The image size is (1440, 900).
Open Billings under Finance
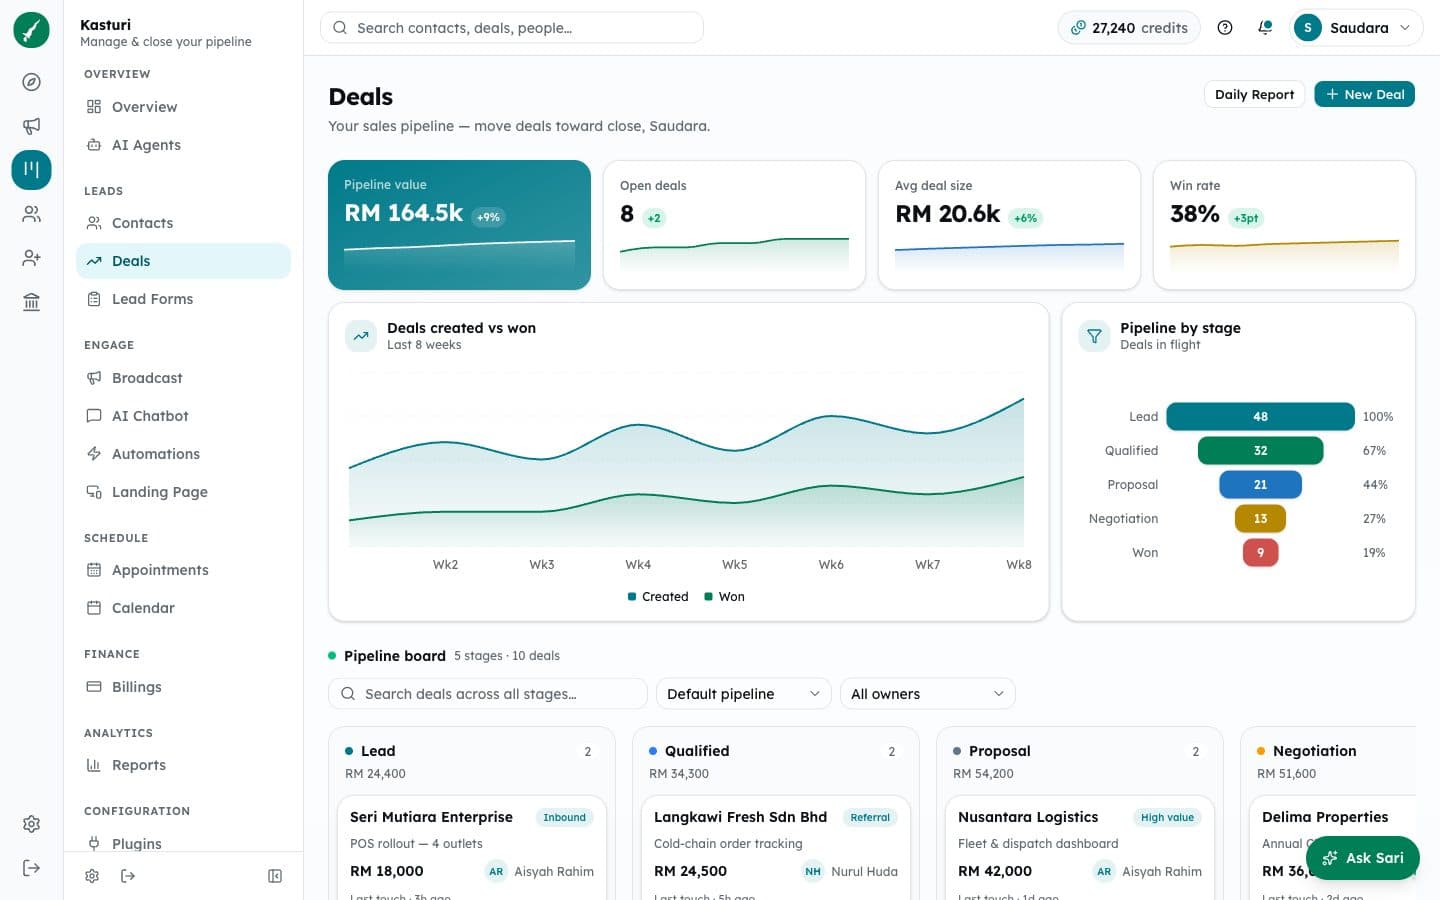[x=183, y=687]
